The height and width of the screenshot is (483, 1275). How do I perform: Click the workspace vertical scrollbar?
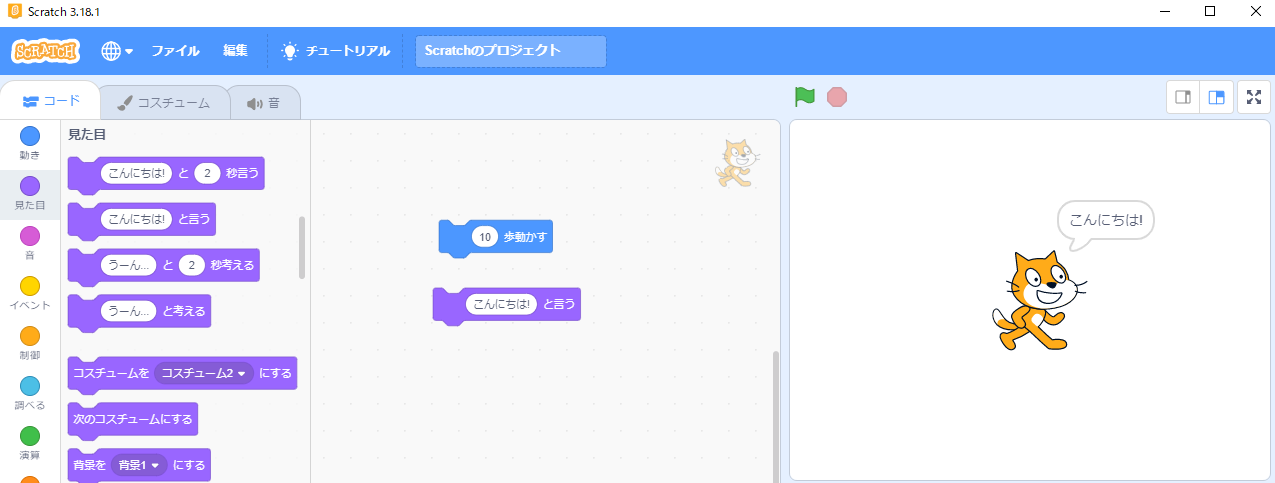pyautogui.click(x=774, y=415)
